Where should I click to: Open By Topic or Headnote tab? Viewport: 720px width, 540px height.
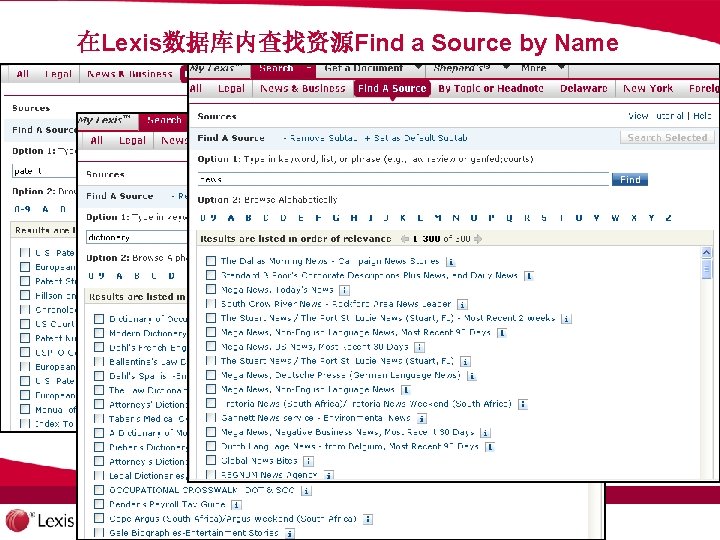coord(491,89)
